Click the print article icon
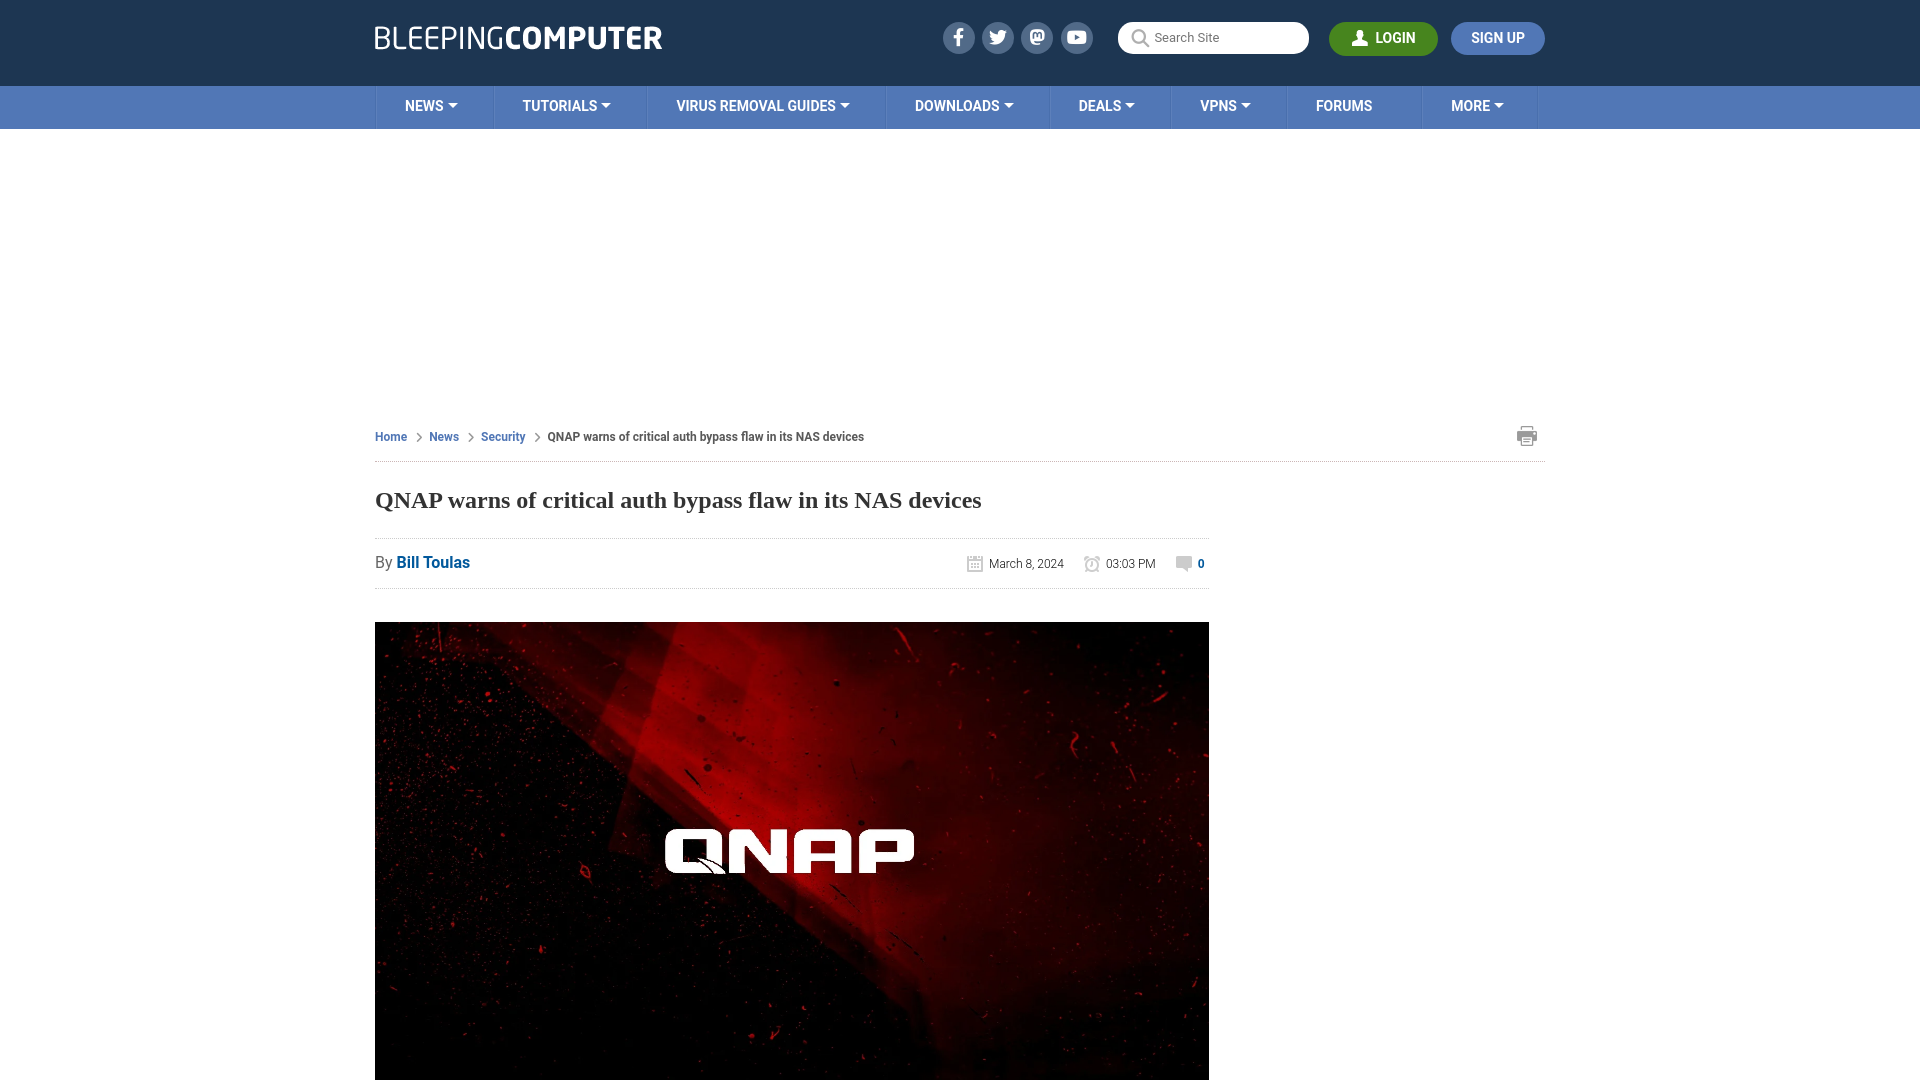The image size is (1920, 1080). 1527,436
